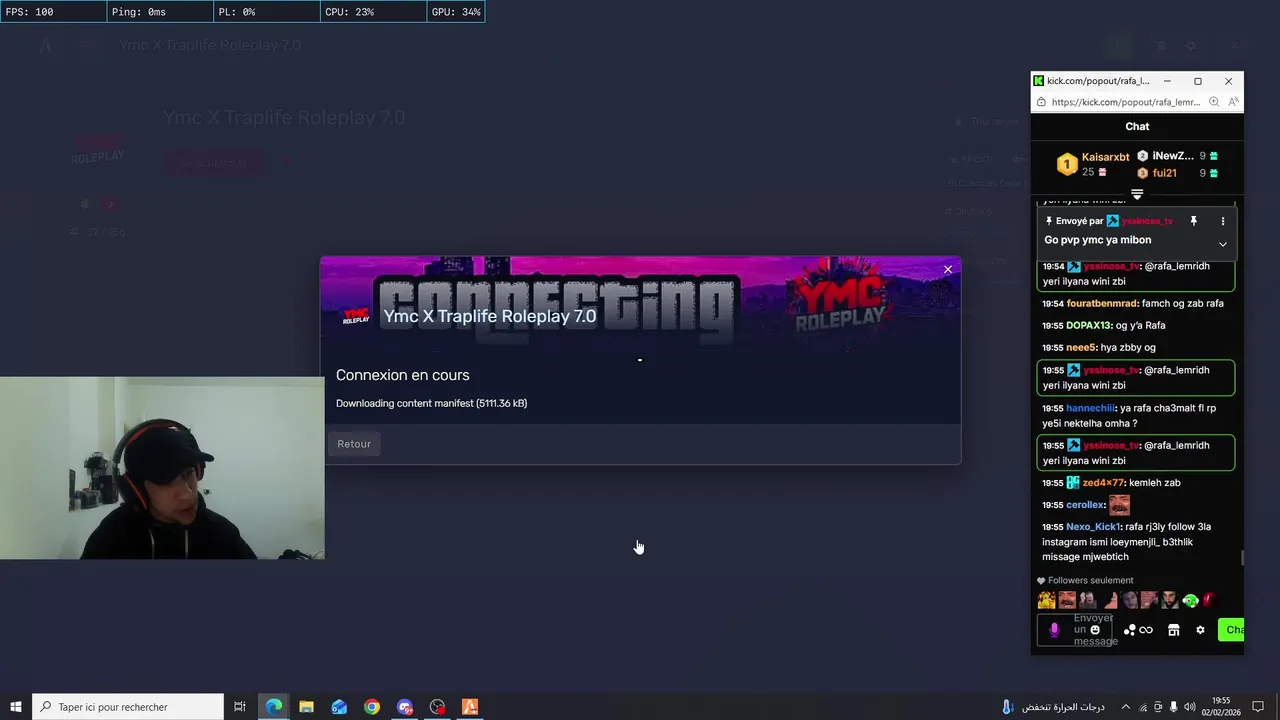This screenshot has height=720, width=1280.
Task: Click the Kick favicon in chat popout title
Action: pyautogui.click(x=1039, y=81)
